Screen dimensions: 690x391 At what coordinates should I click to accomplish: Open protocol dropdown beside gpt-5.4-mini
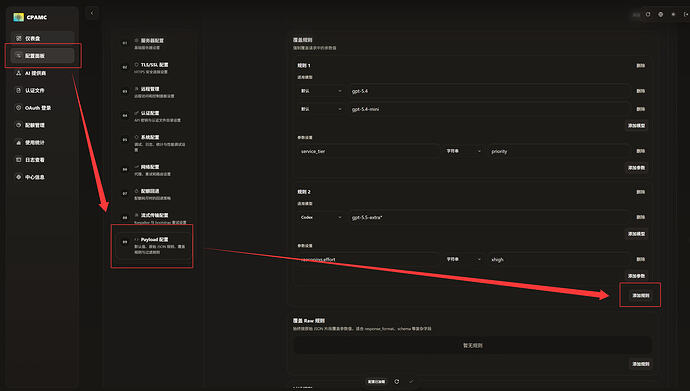(x=321, y=109)
